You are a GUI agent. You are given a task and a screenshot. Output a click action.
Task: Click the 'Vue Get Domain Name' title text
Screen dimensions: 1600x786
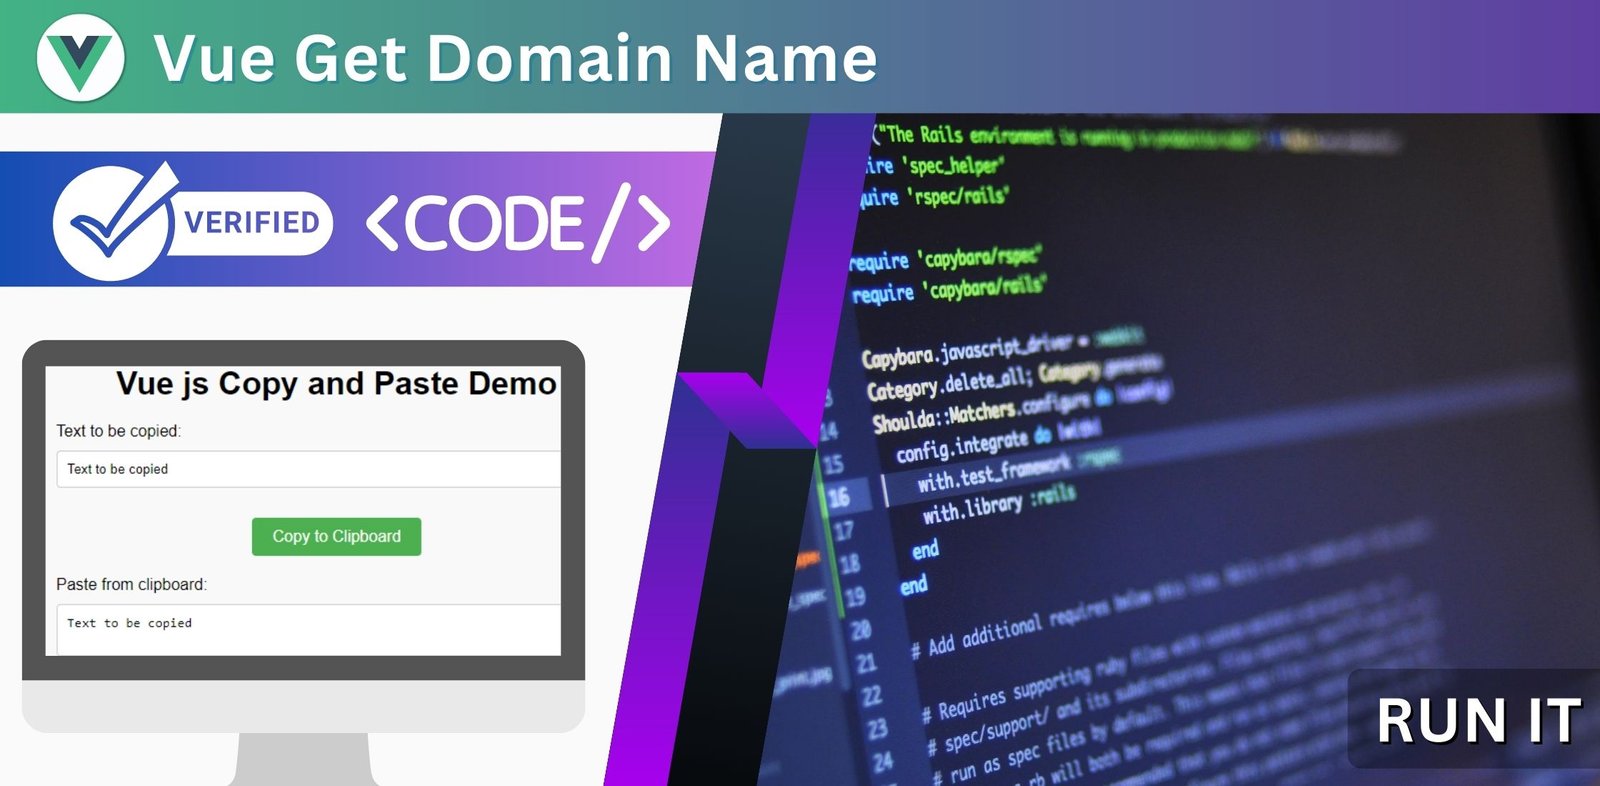tap(515, 58)
